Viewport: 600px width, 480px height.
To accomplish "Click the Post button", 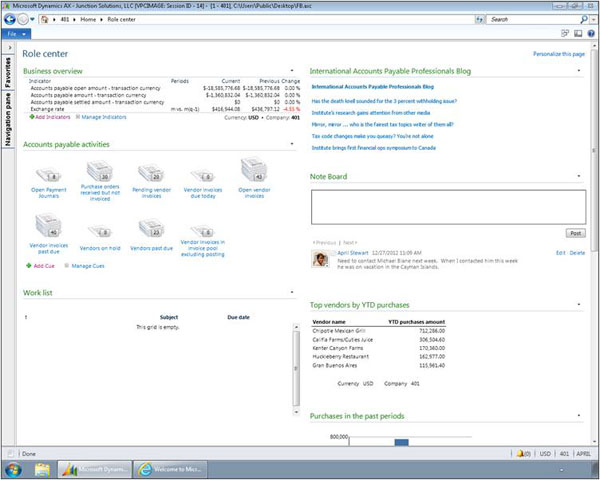I will click(x=575, y=233).
